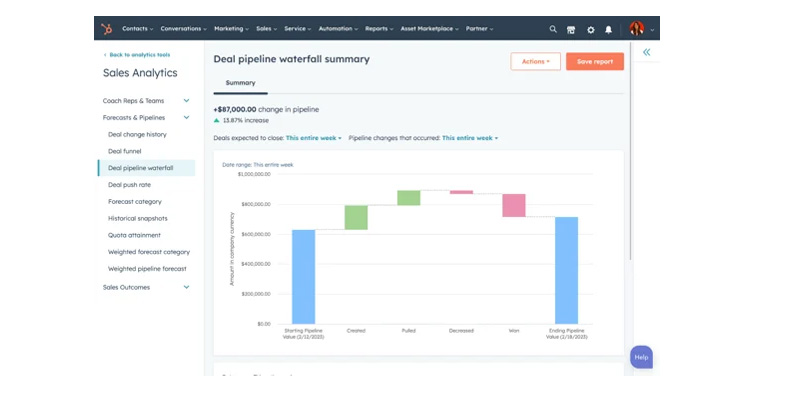Open the Help chat widget

point(641,357)
